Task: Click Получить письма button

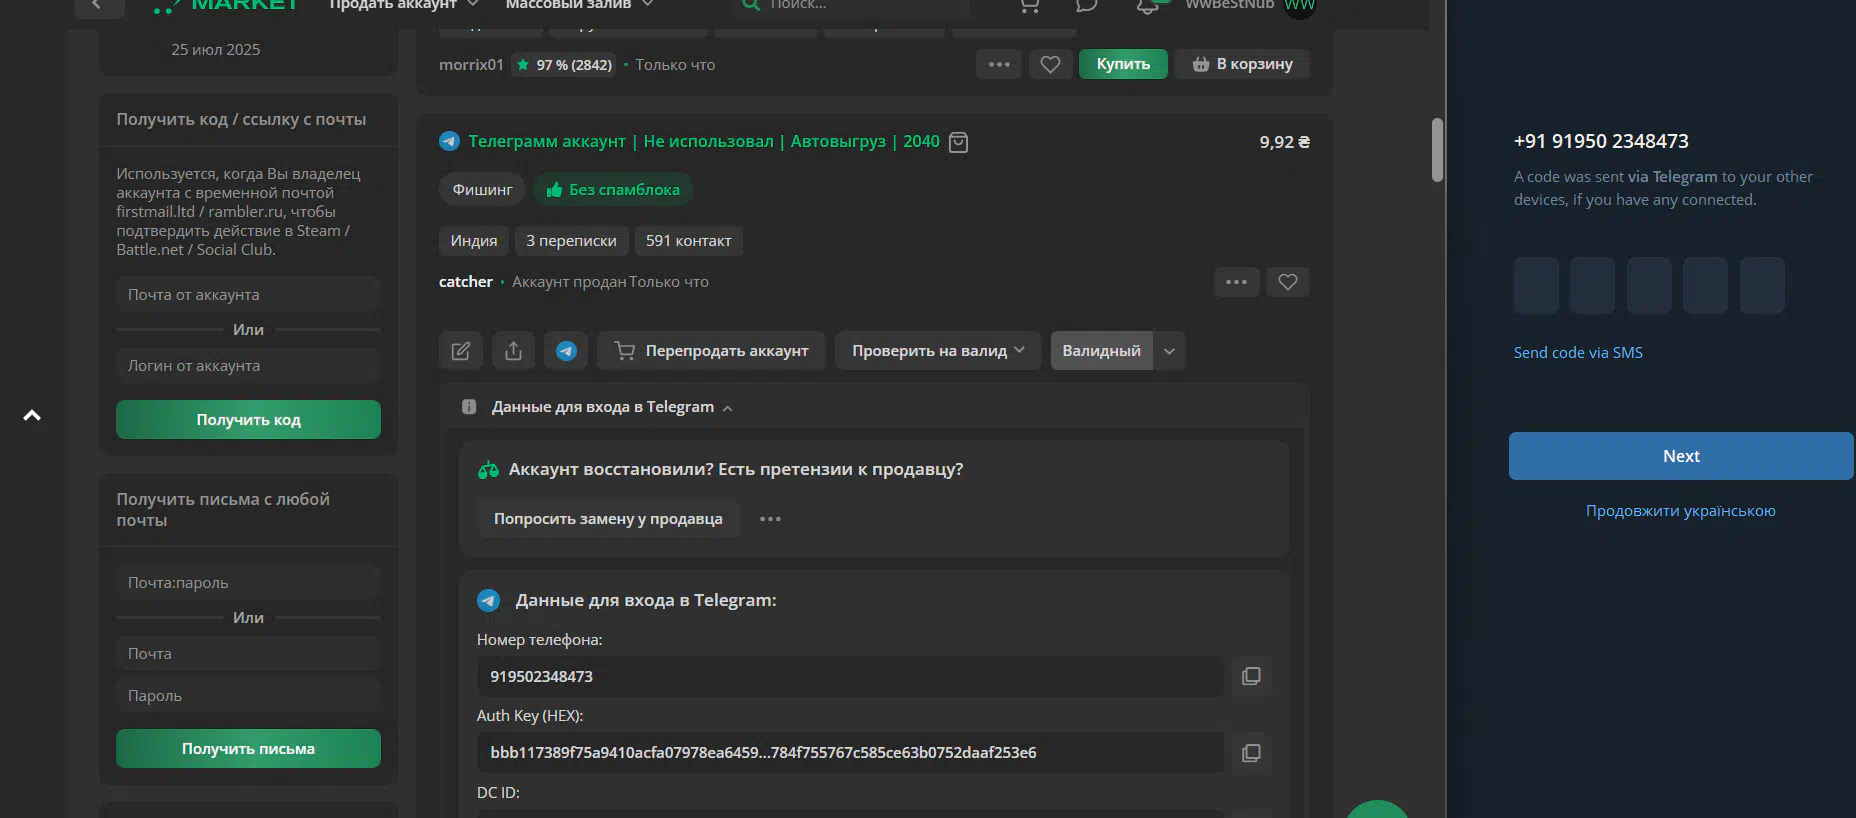Action: point(248,749)
